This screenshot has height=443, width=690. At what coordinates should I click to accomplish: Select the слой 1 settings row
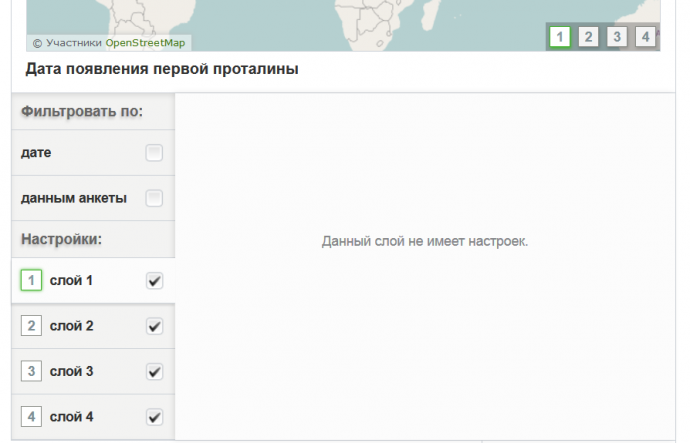[x=93, y=280]
